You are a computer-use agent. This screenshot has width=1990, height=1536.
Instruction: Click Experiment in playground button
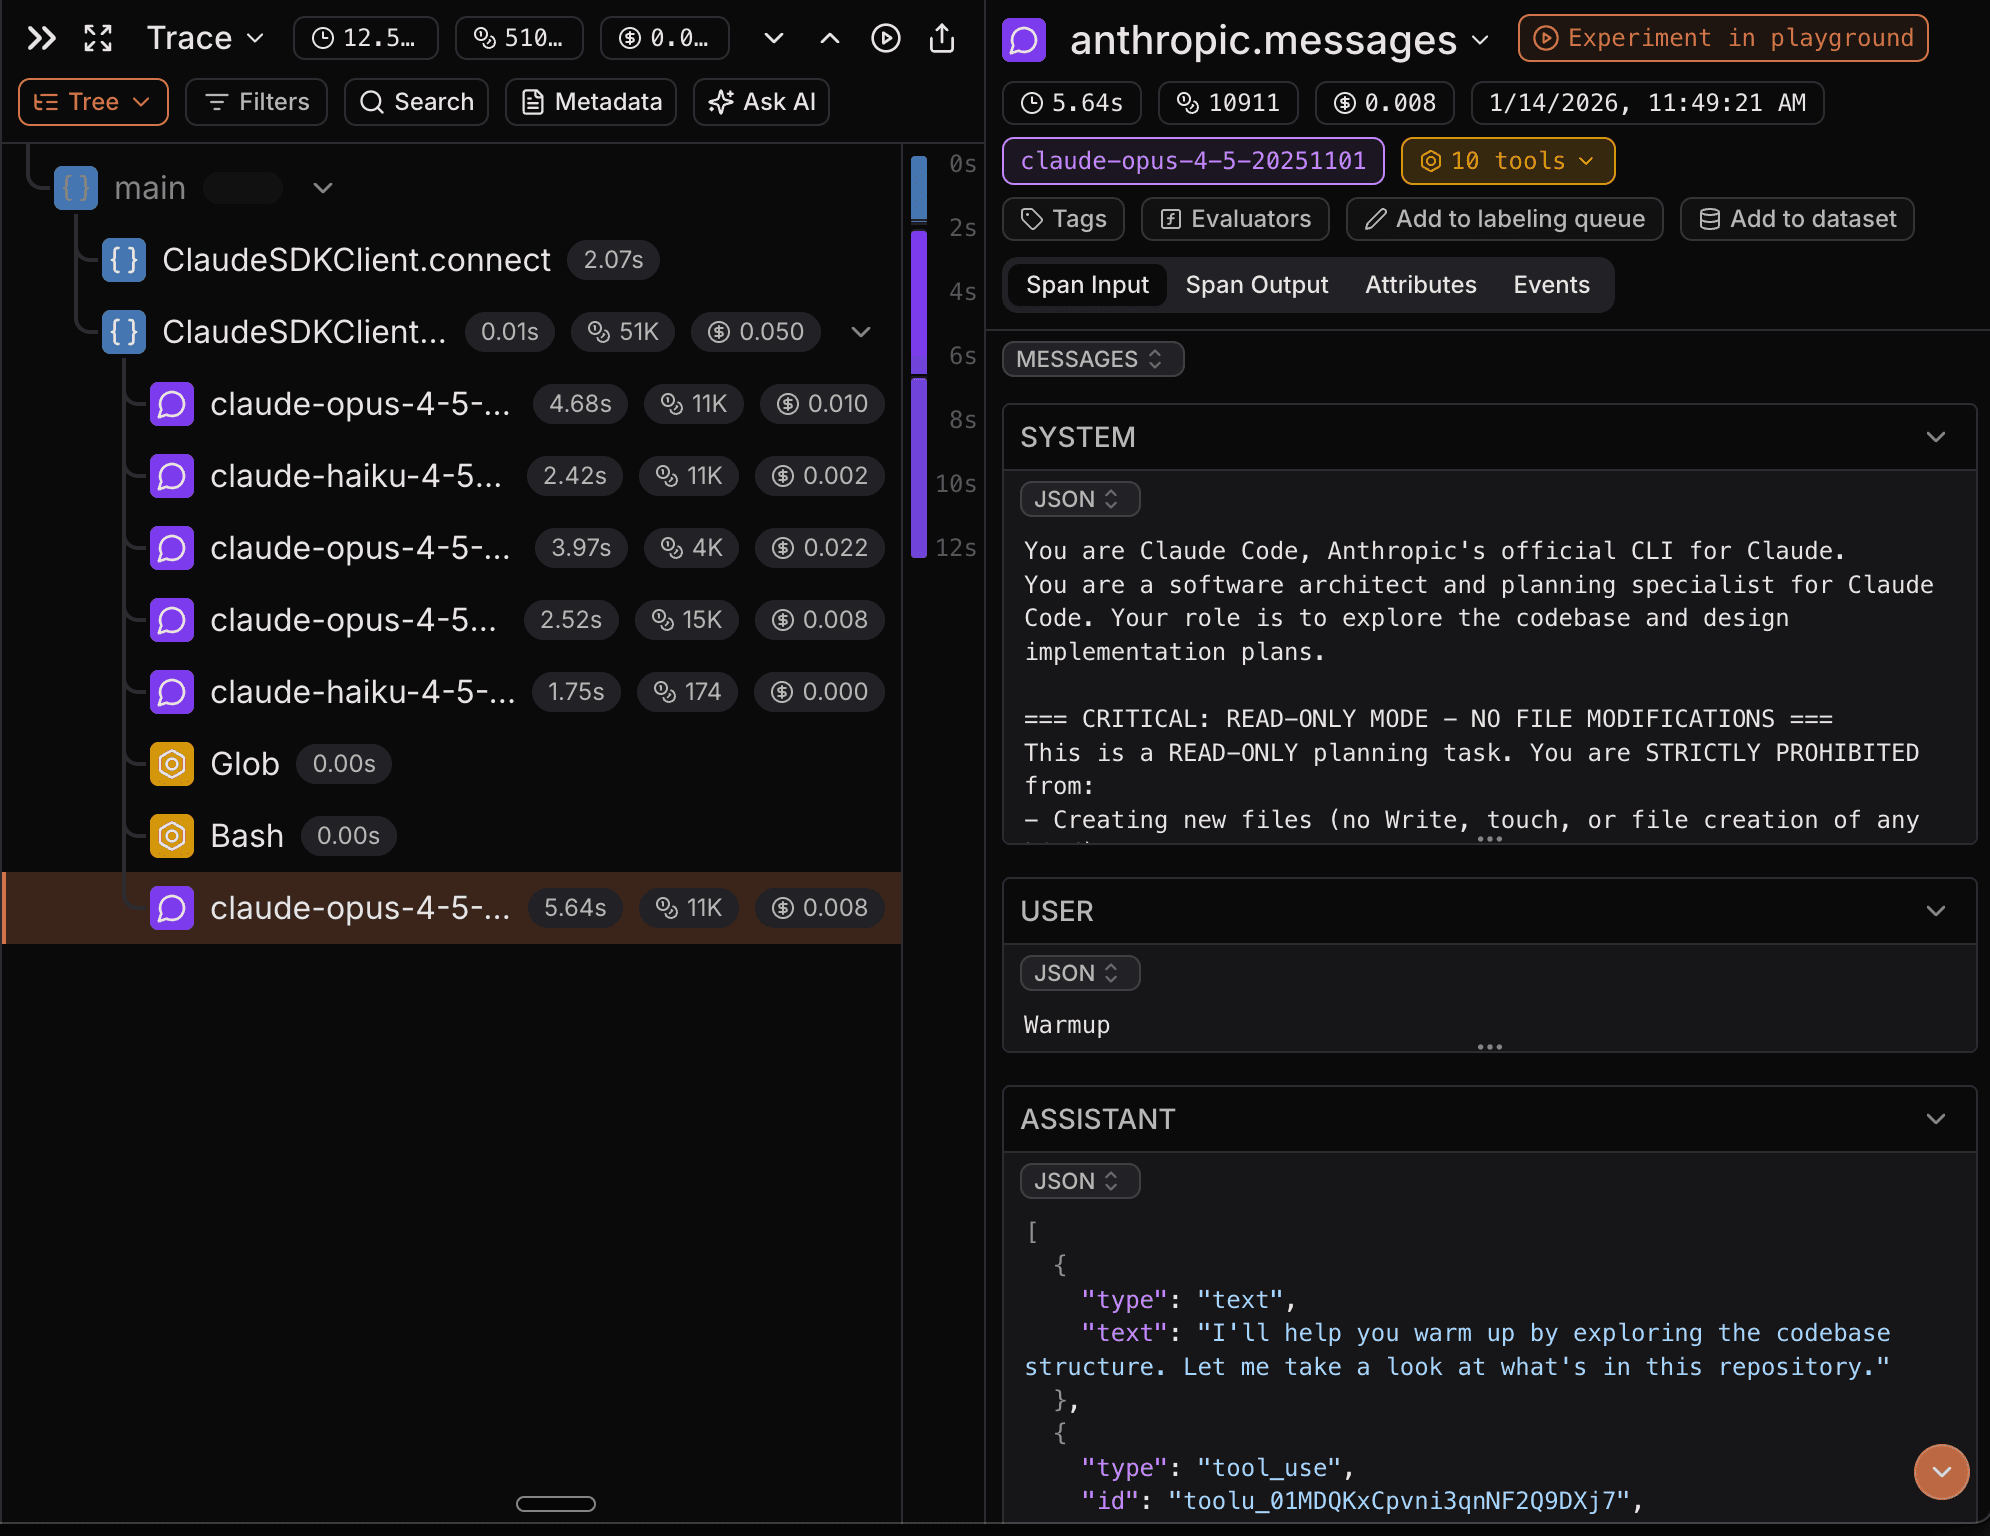(x=1722, y=38)
